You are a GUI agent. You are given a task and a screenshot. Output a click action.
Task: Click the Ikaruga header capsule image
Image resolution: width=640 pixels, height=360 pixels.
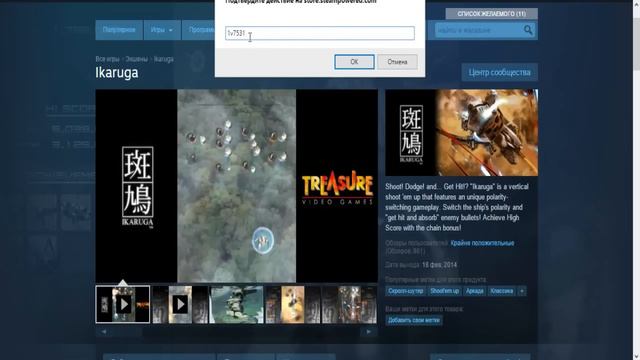click(x=462, y=133)
